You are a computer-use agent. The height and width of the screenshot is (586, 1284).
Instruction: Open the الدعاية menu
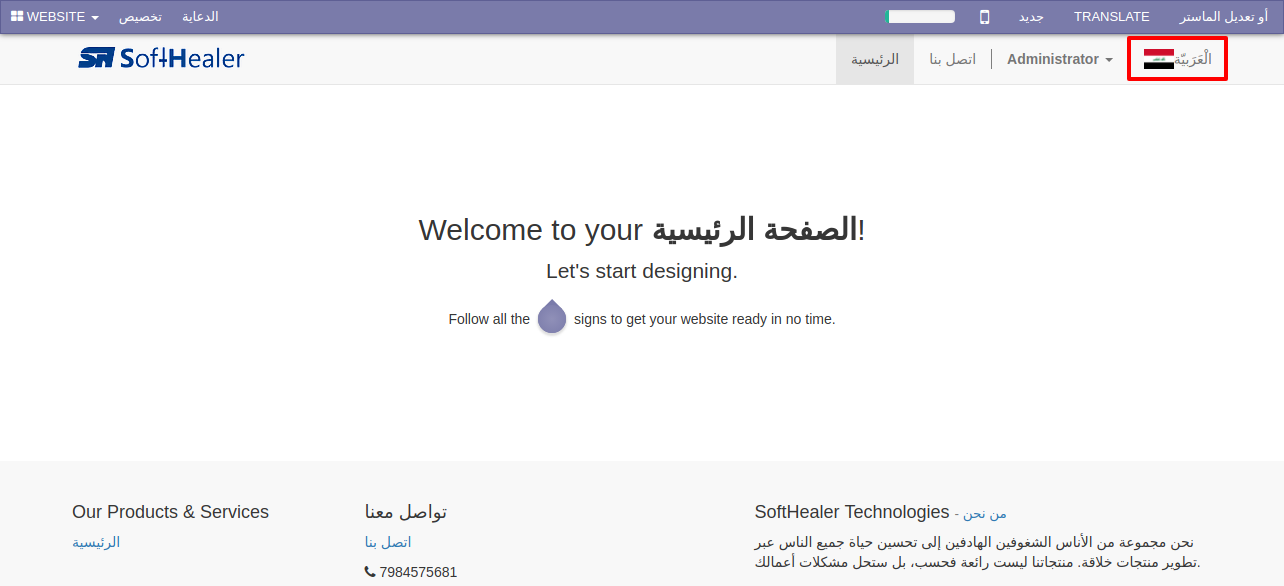(200, 17)
